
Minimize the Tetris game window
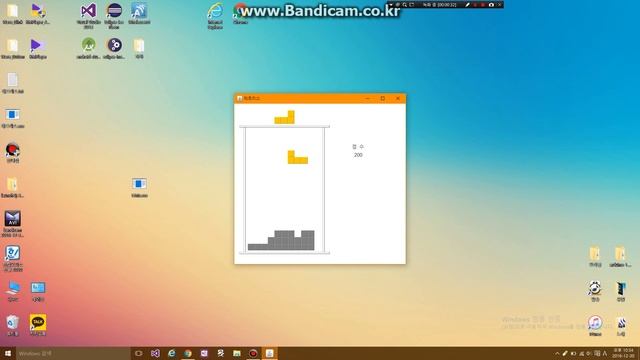coord(367,98)
